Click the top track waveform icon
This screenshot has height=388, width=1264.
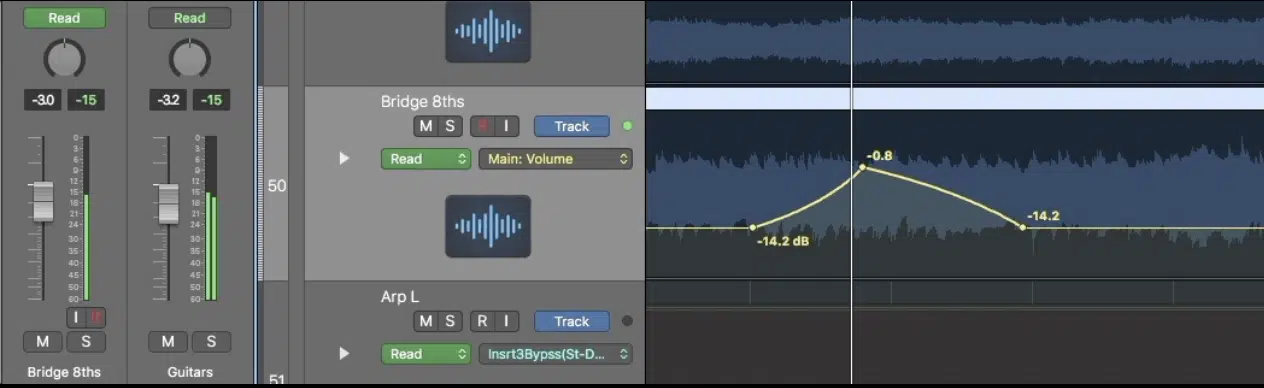488,31
